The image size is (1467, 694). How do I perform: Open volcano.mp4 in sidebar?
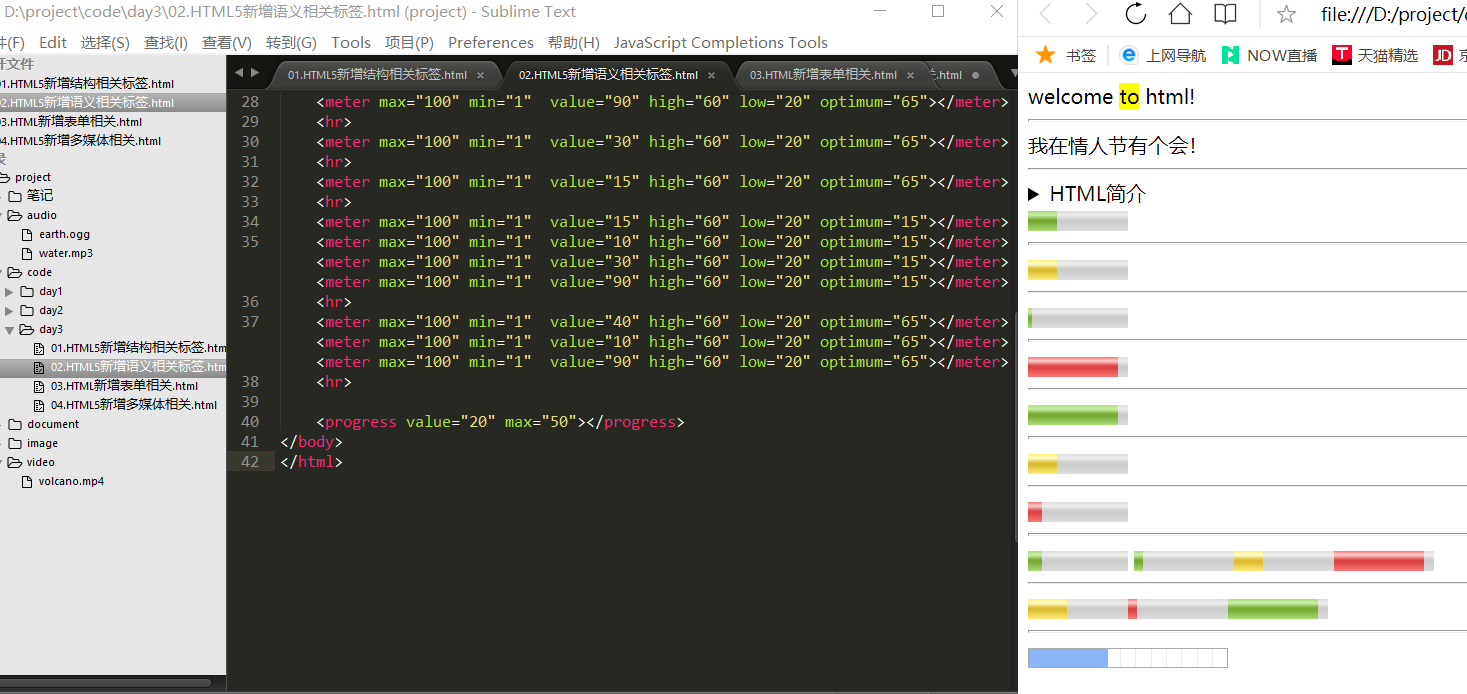tap(71, 481)
